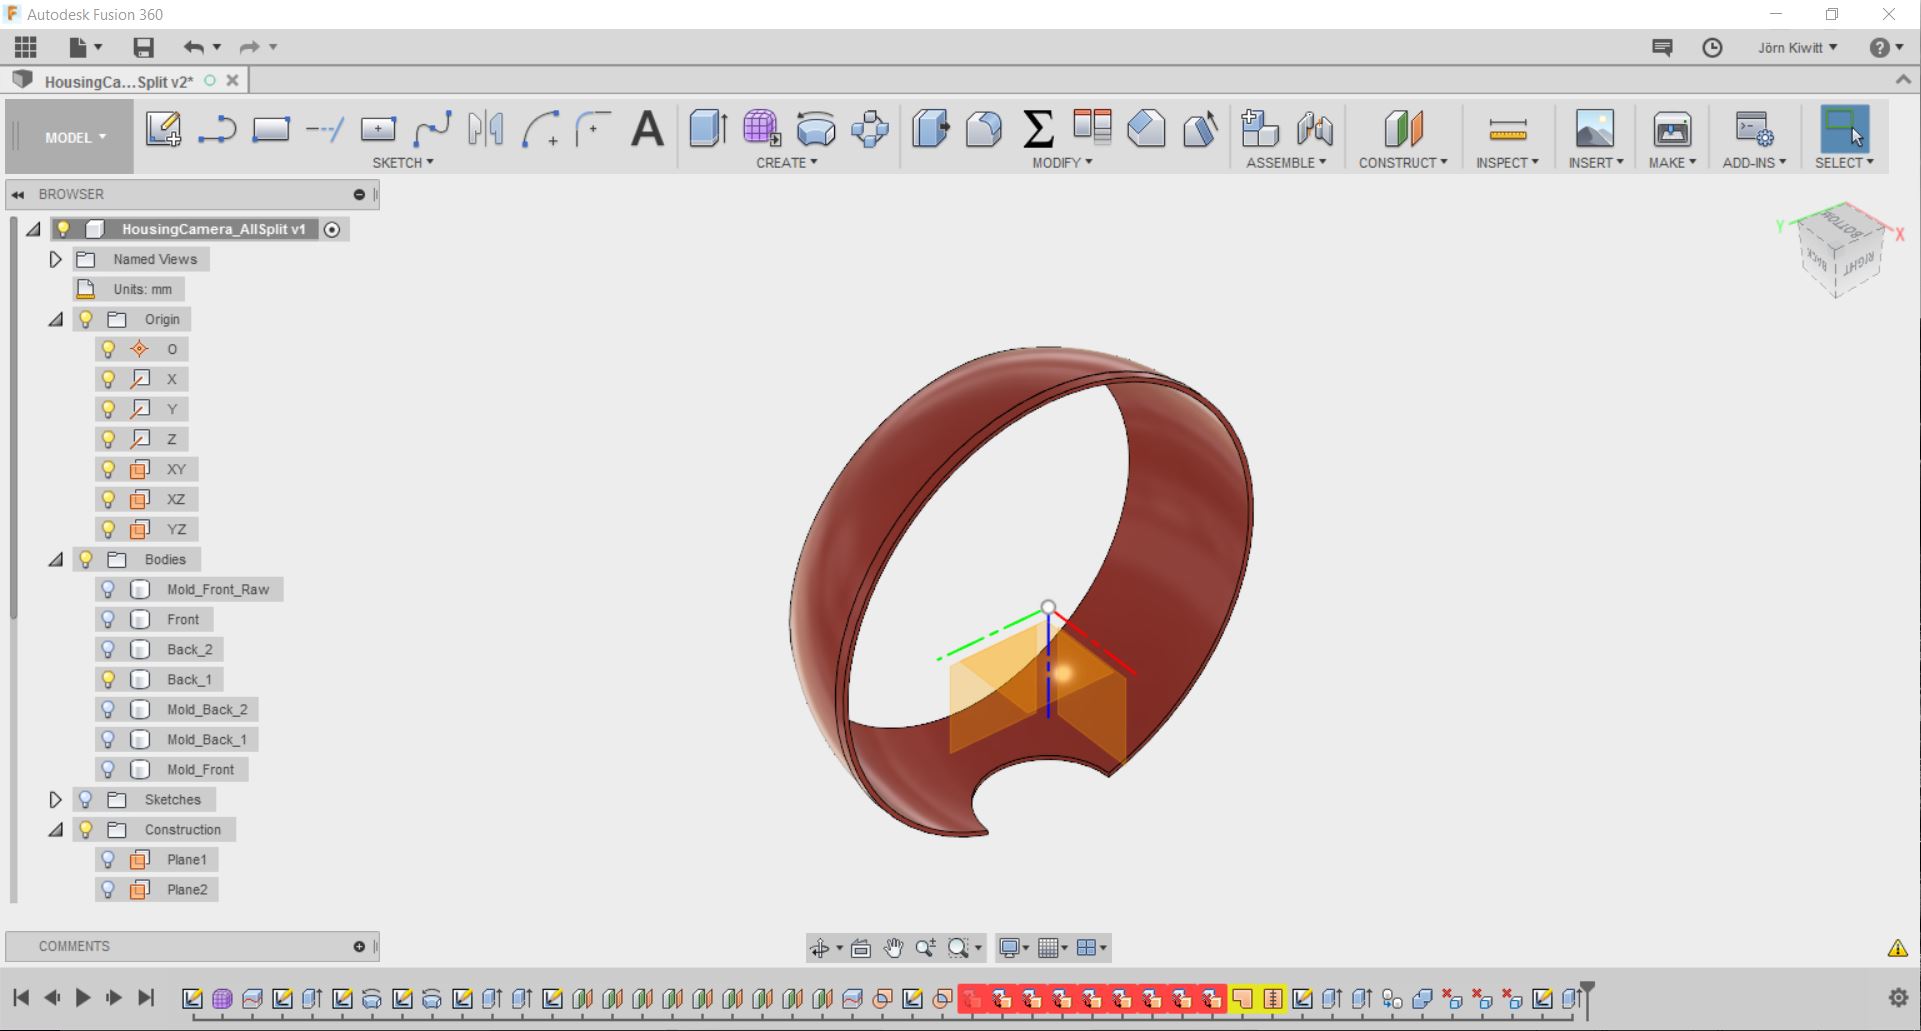The width and height of the screenshot is (1921, 1031).
Task: Play the timeline
Action: [83, 997]
